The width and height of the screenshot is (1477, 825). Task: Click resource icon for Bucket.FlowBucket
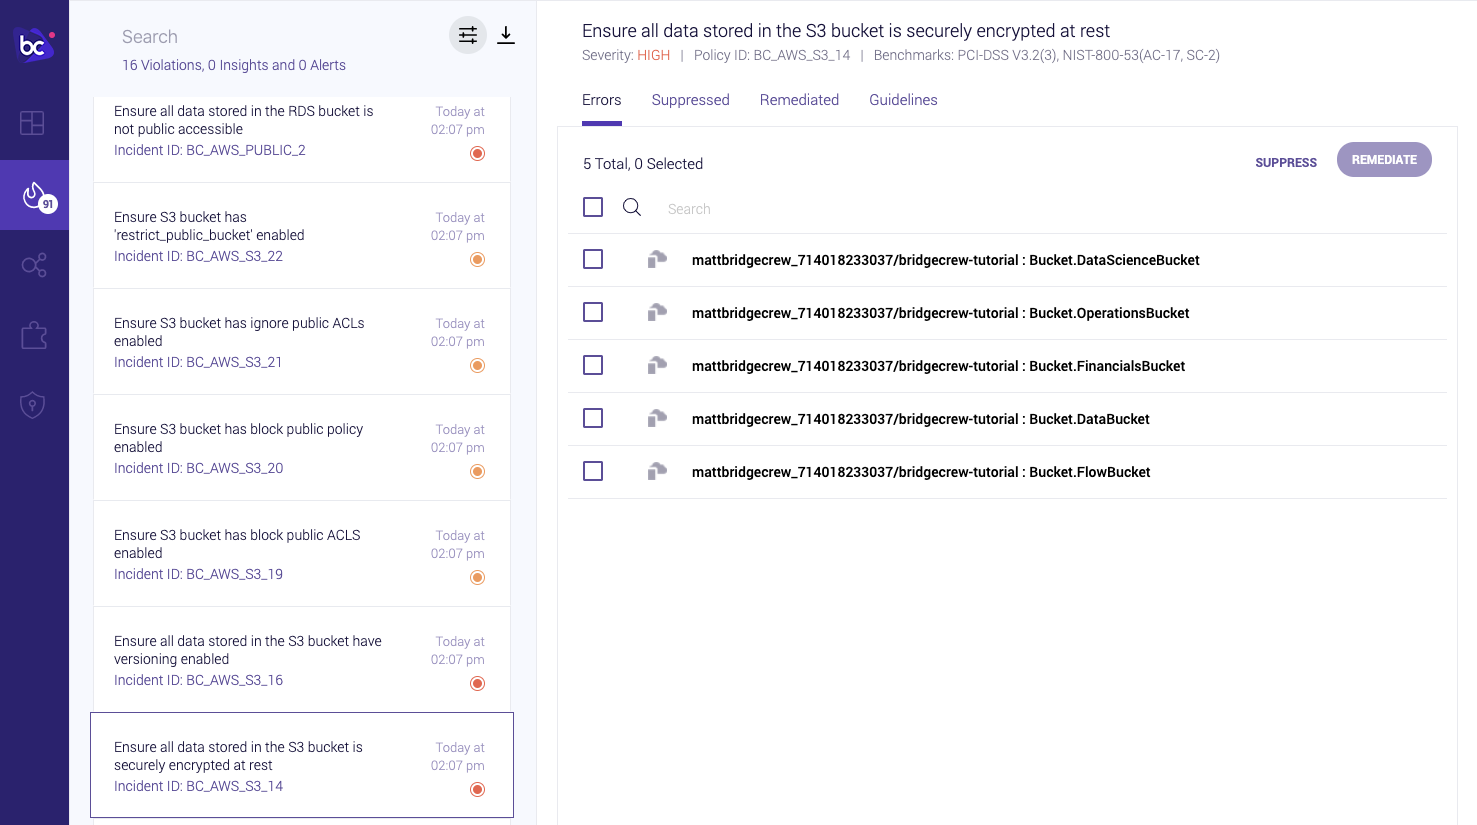(x=657, y=472)
